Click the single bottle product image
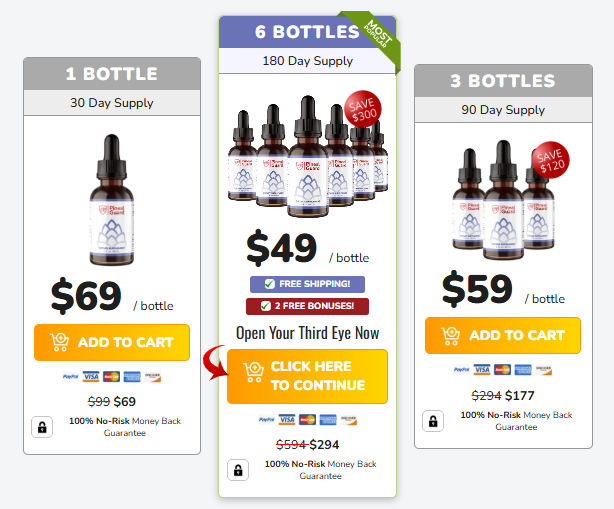The height and width of the screenshot is (509, 614). click(112, 200)
